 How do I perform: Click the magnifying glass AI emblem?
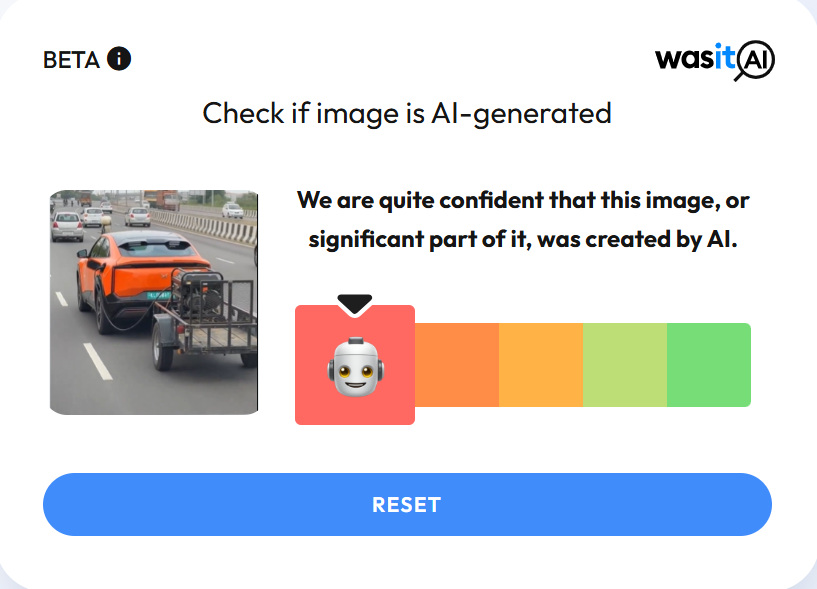click(x=754, y=60)
